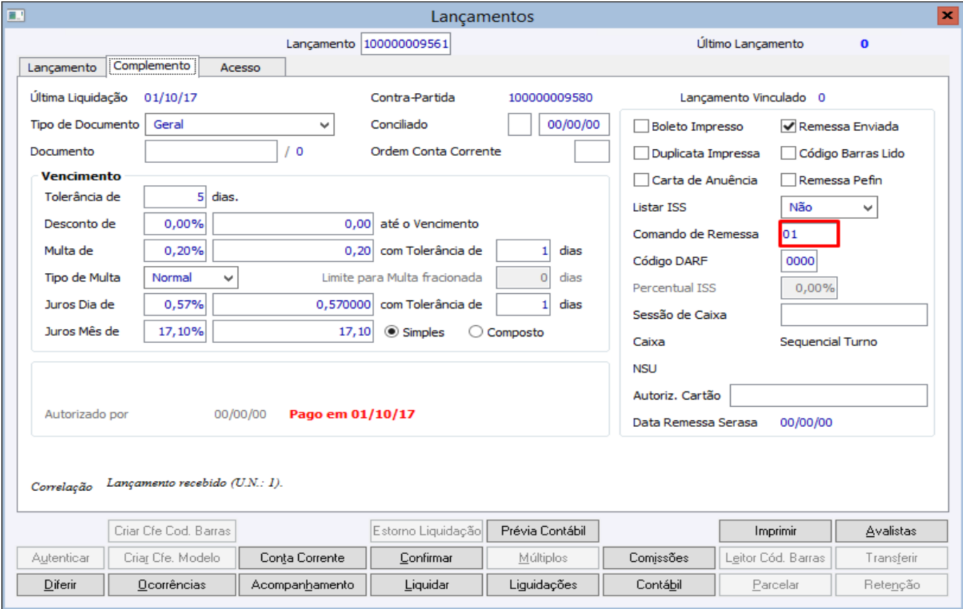This screenshot has width=963, height=609.
Task: Click the Última Liquidação date 01/10/17
Action: (171, 98)
